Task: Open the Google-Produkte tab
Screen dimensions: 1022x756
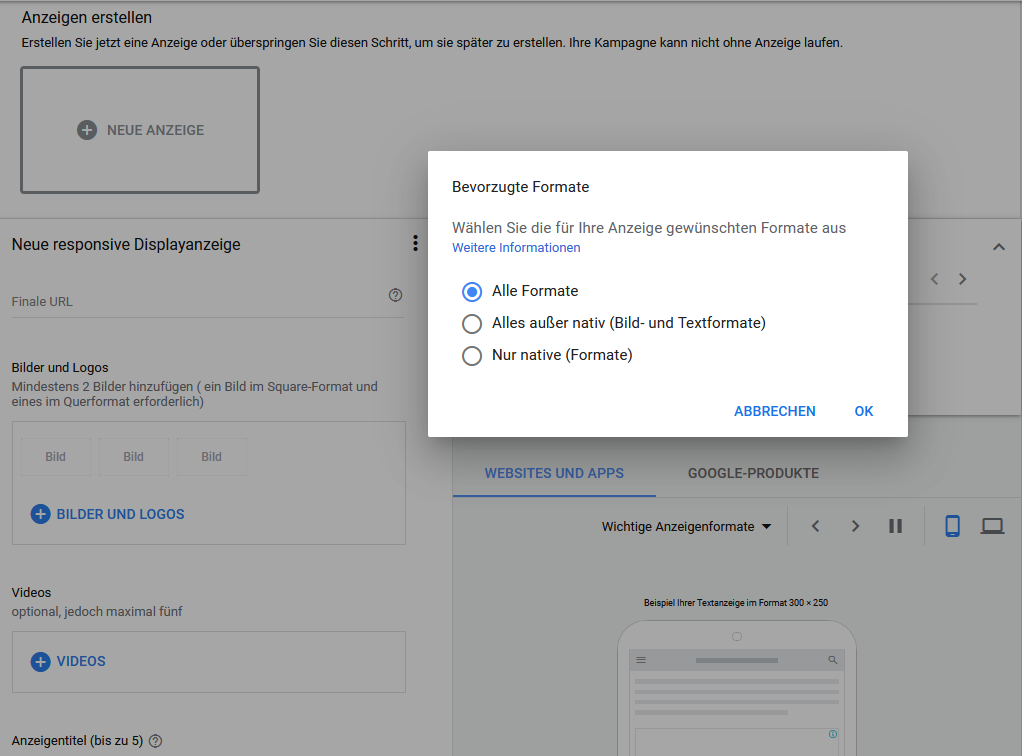Action: [x=753, y=473]
